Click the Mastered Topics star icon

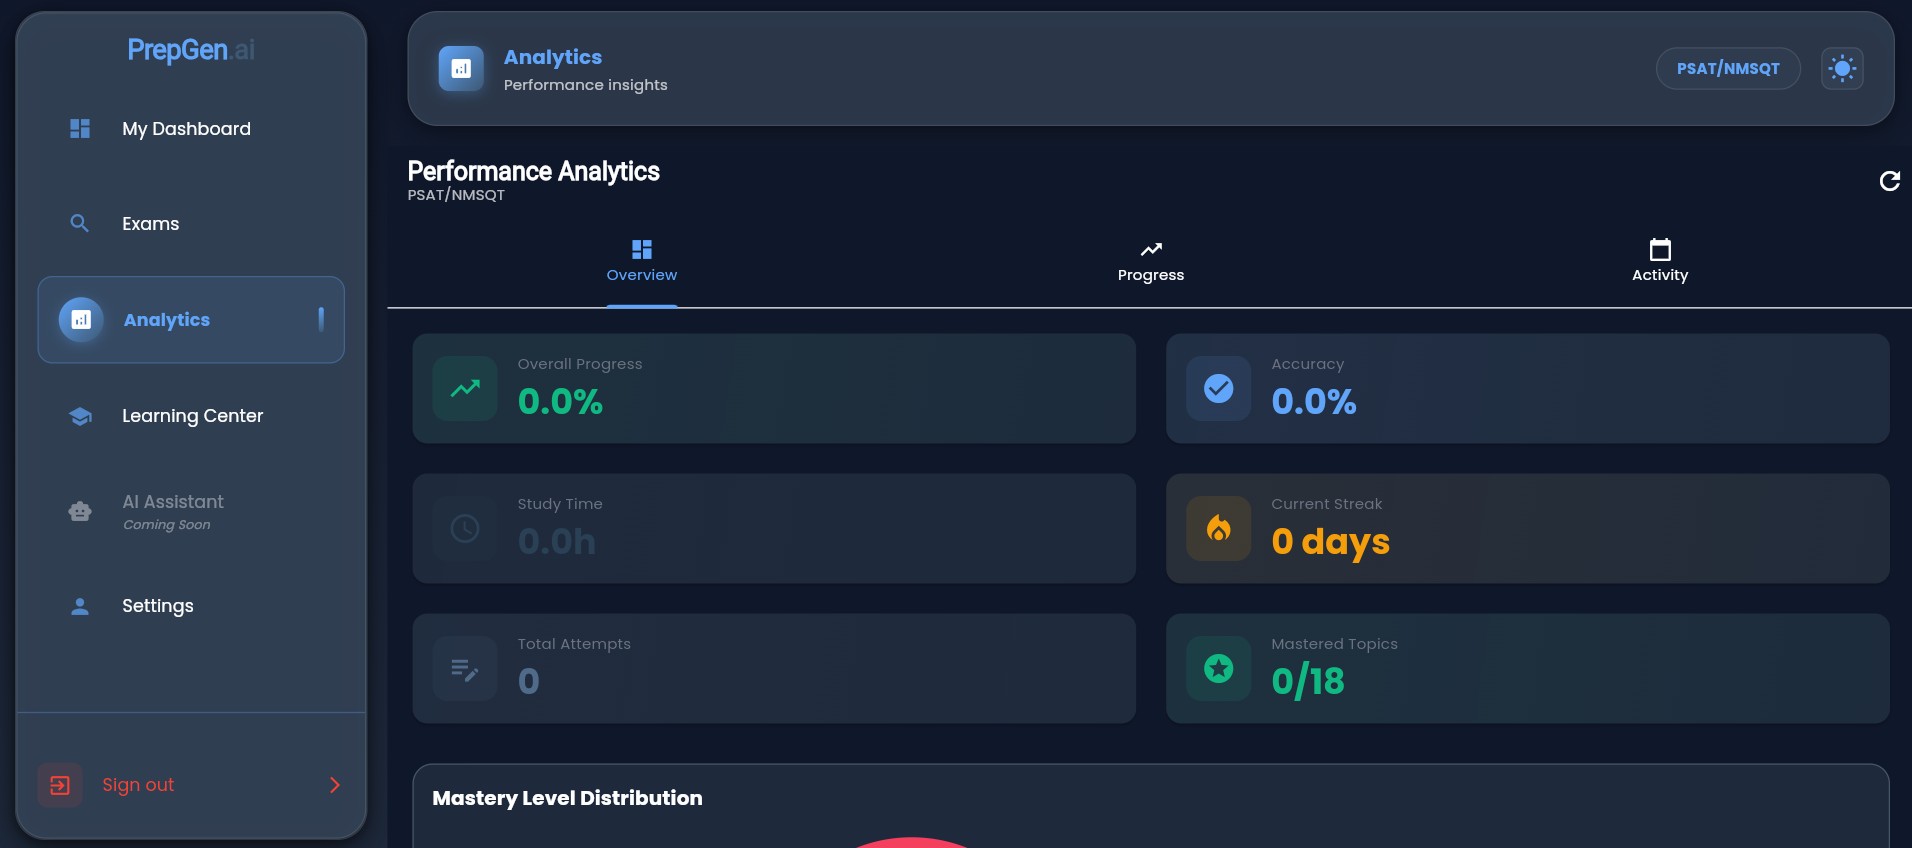click(1218, 669)
